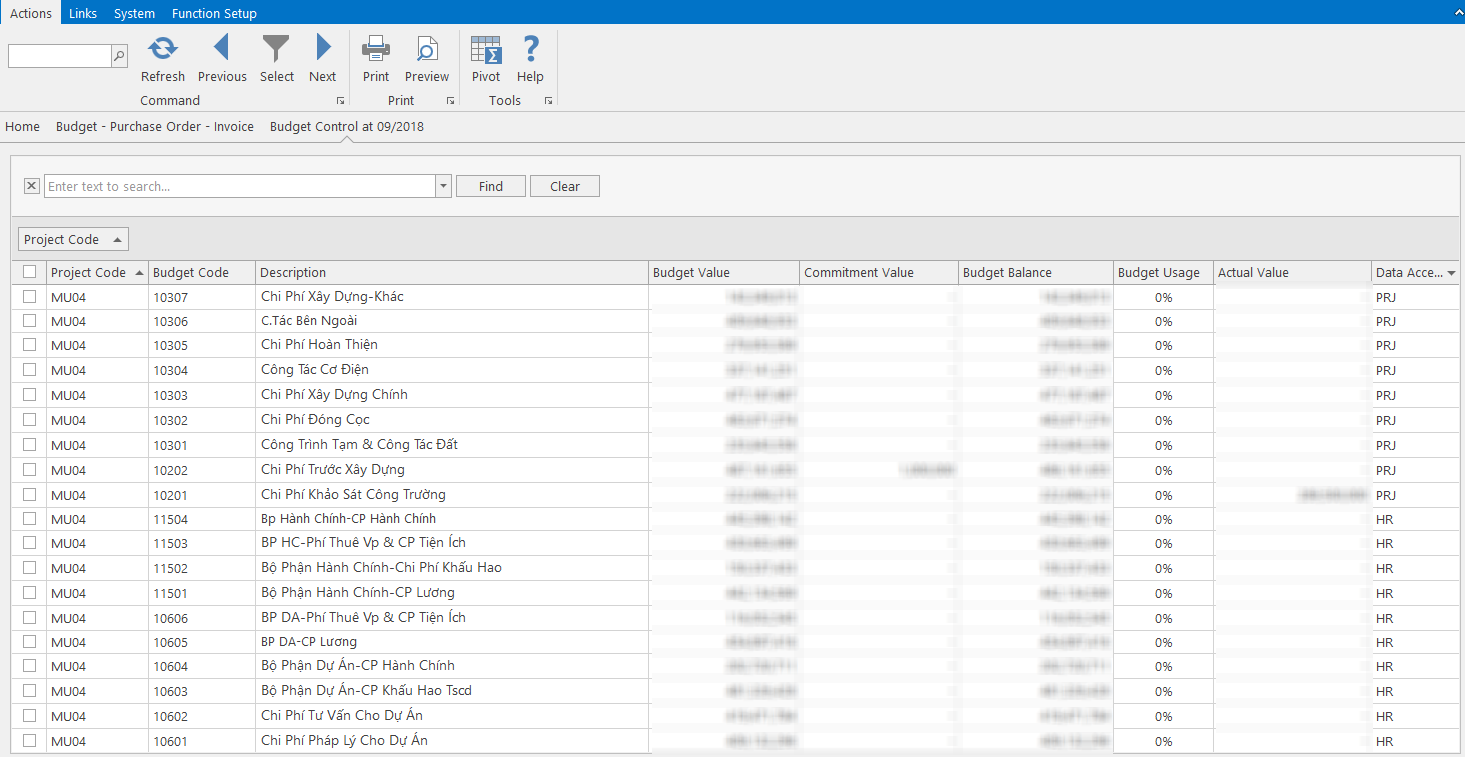Select 'BP DA-CP Lương' description cell
The height and width of the screenshot is (757, 1465).
click(x=452, y=642)
